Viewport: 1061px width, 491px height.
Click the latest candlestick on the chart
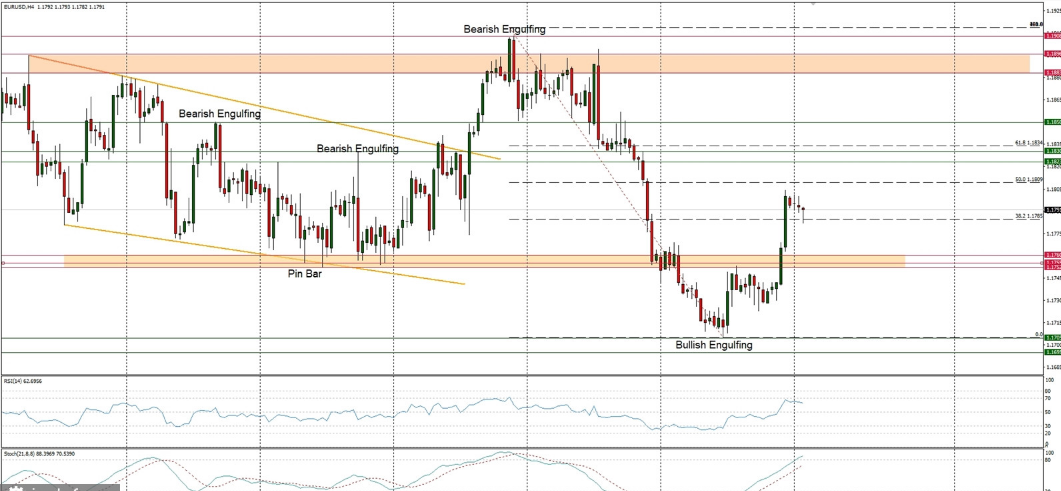803,211
